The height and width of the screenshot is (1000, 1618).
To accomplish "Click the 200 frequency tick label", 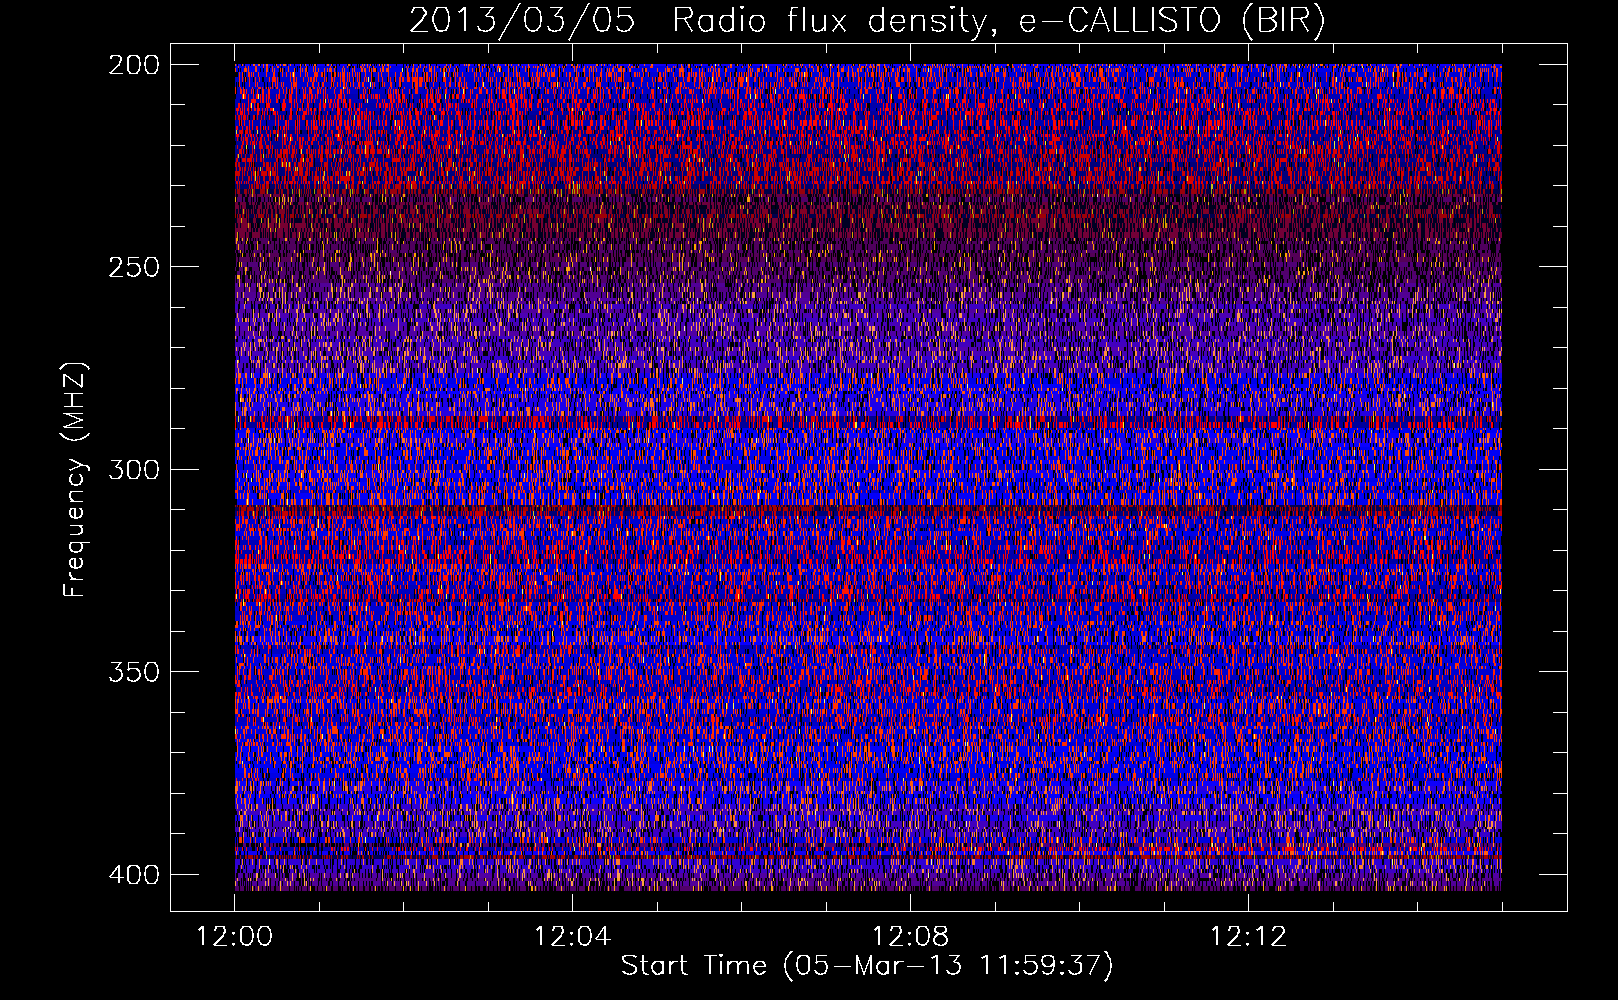I will click(134, 64).
